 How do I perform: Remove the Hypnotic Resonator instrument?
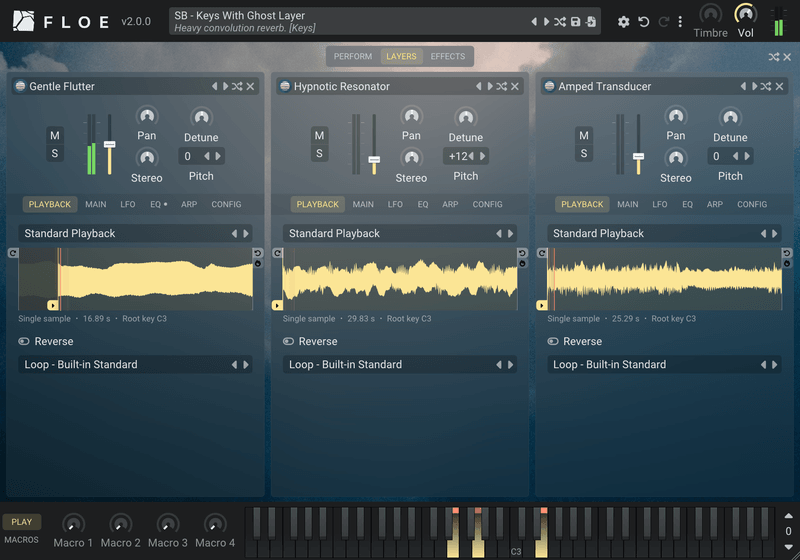515,86
